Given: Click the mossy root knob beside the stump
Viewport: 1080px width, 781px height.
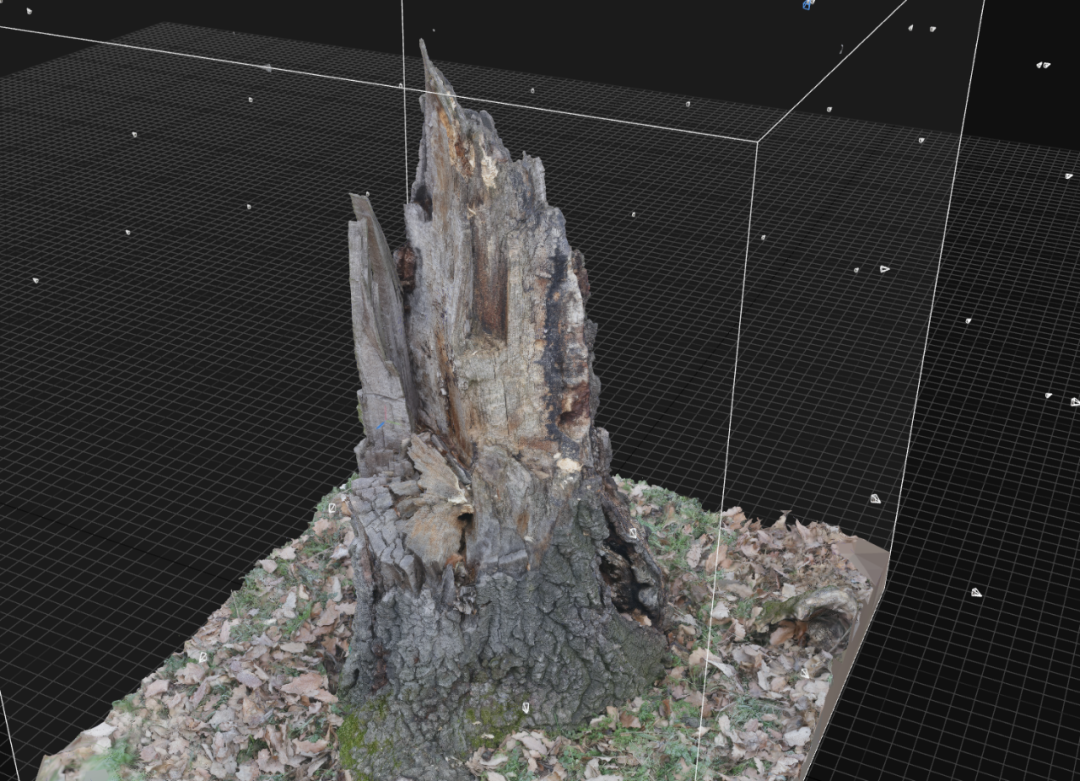Looking at the screenshot, I should (x=813, y=614).
